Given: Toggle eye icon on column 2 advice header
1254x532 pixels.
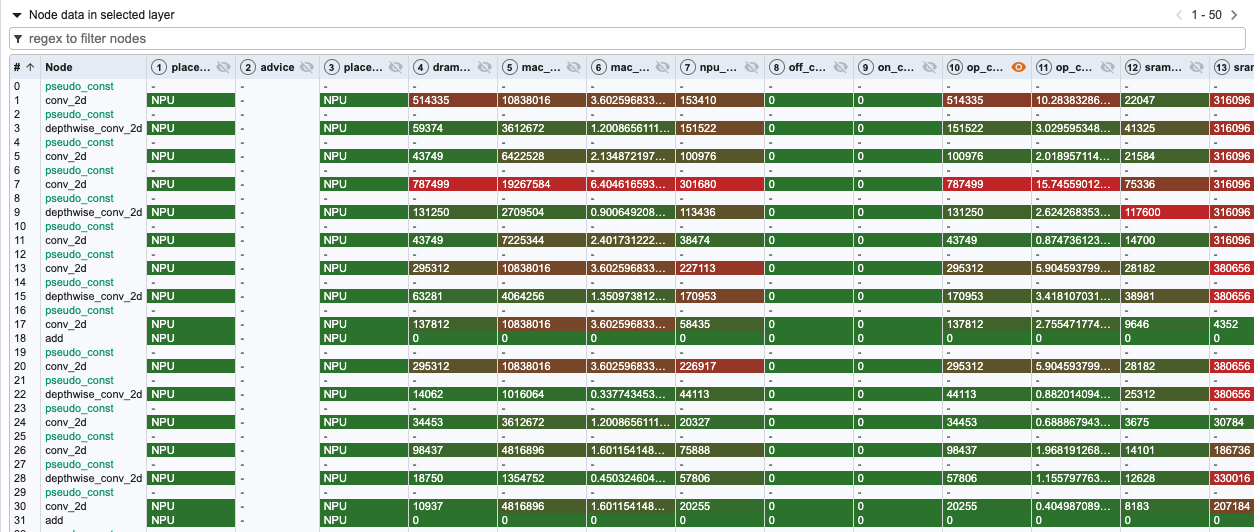Looking at the screenshot, I should 309,67.
